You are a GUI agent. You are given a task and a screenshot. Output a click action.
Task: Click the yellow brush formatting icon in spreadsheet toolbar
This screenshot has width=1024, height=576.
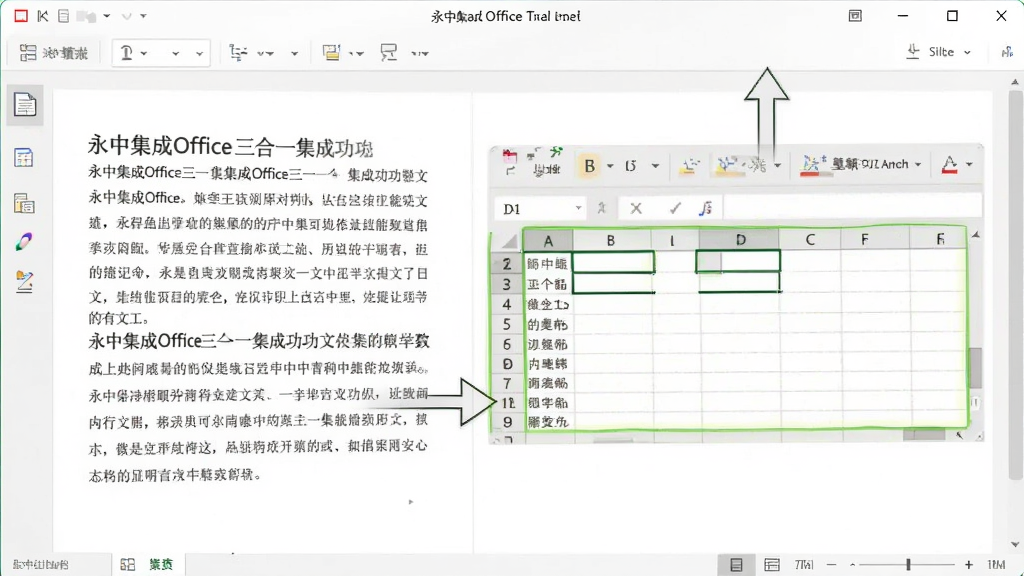click(728, 165)
